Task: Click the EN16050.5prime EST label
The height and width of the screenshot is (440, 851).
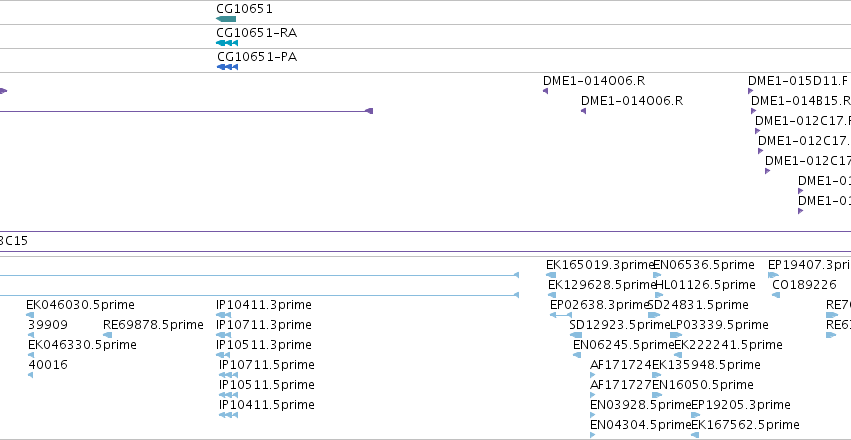Action: (x=703, y=385)
